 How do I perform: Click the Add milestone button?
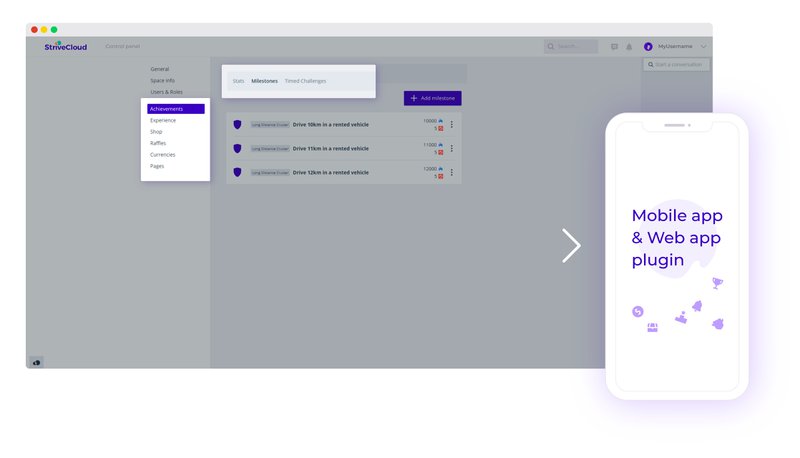click(433, 98)
